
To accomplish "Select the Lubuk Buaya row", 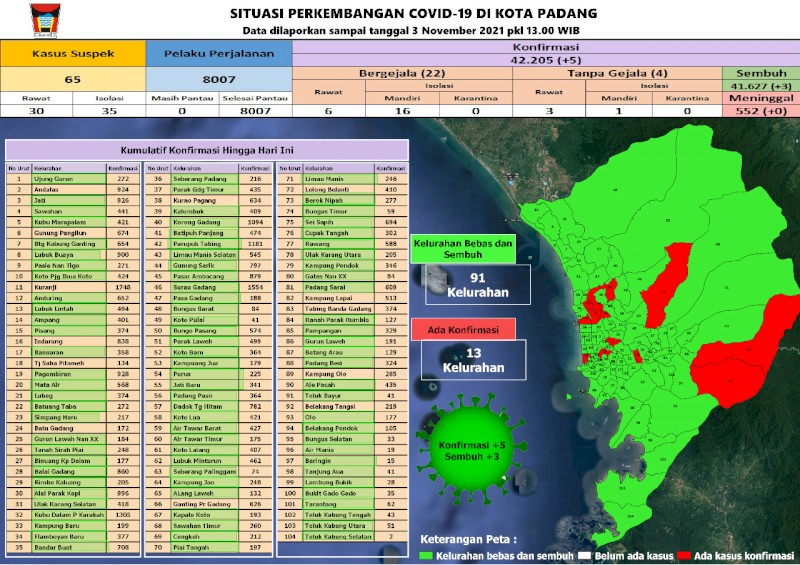I will [x=73, y=255].
